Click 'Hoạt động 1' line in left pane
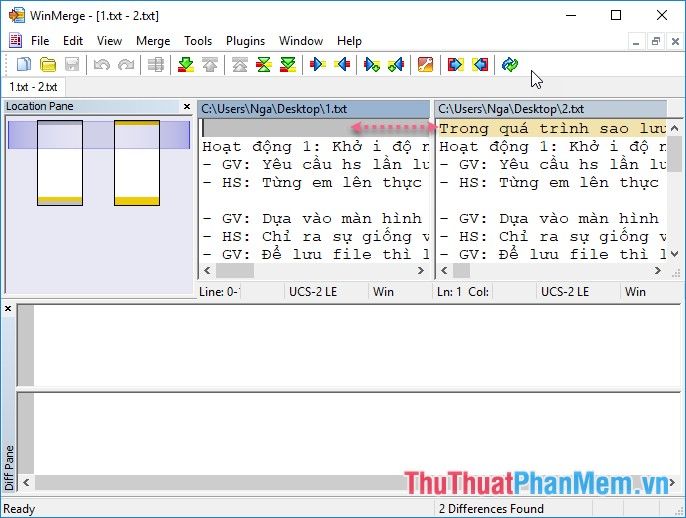The height and width of the screenshot is (518, 686). [315, 147]
